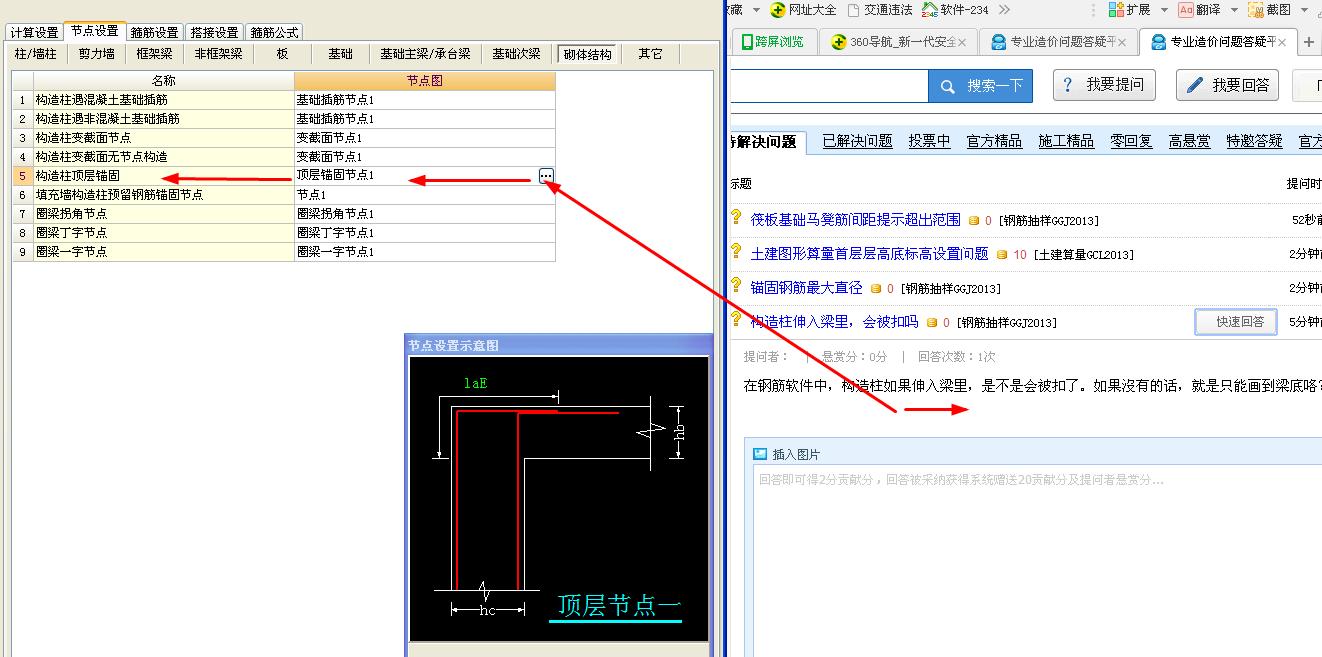
Task: Open the 零回复 tab
Action: coord(1131,141)
